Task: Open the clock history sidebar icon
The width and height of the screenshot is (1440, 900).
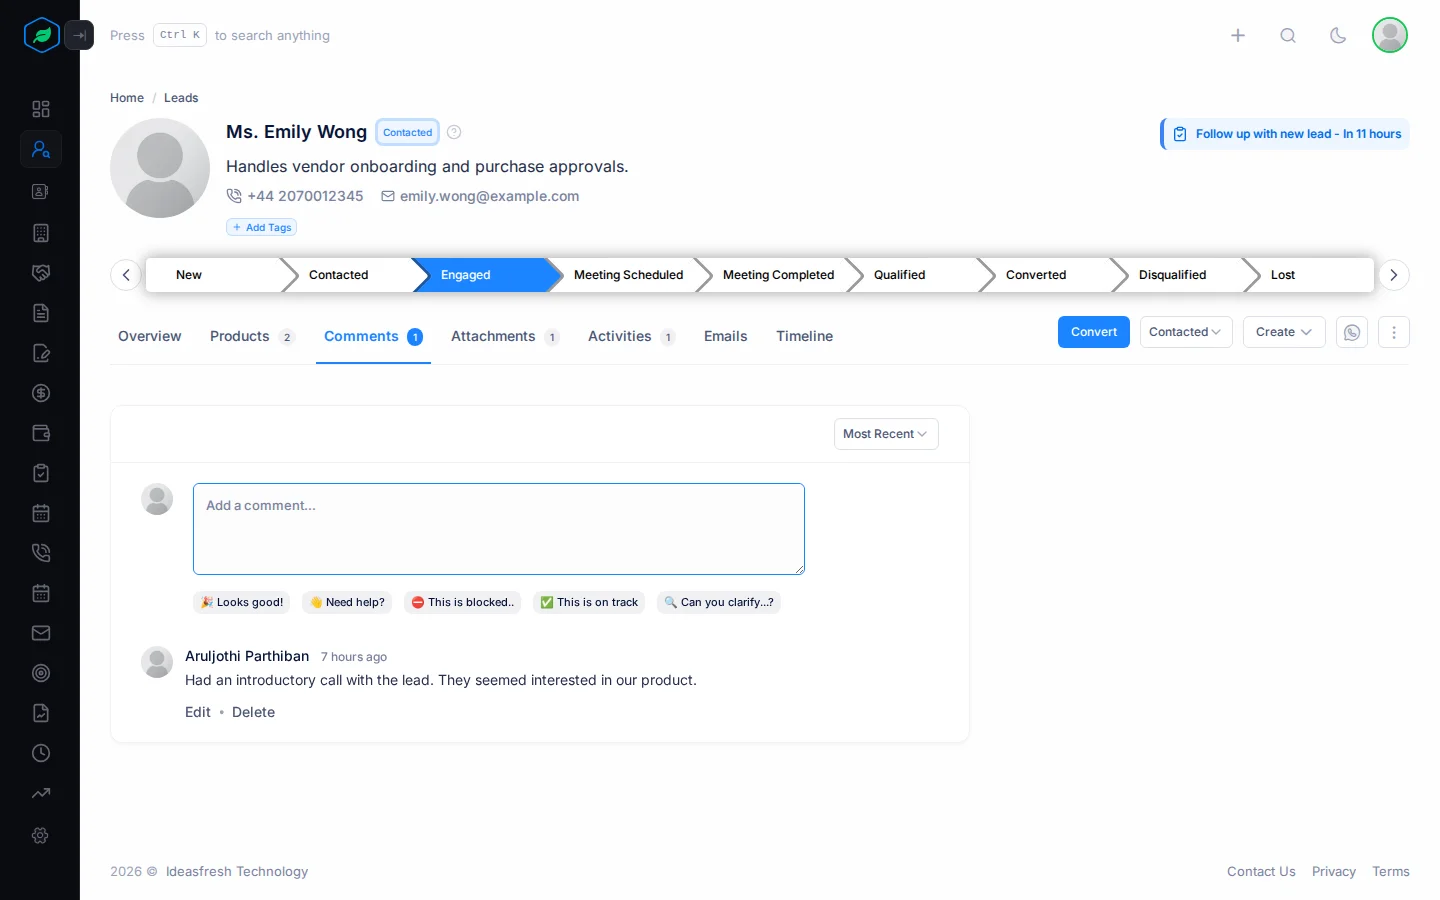Action: click(x=41, y=753)
